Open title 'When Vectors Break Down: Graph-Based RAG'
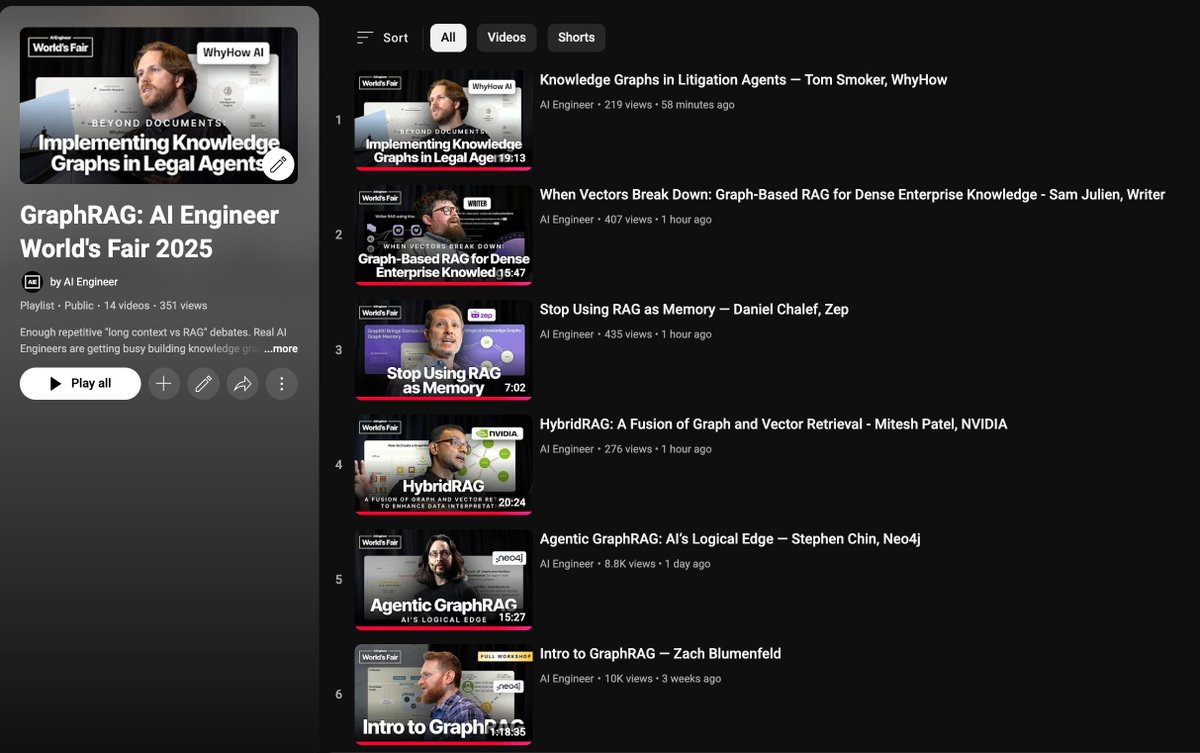The image size is (1200, 753). (x=852, y=195)
